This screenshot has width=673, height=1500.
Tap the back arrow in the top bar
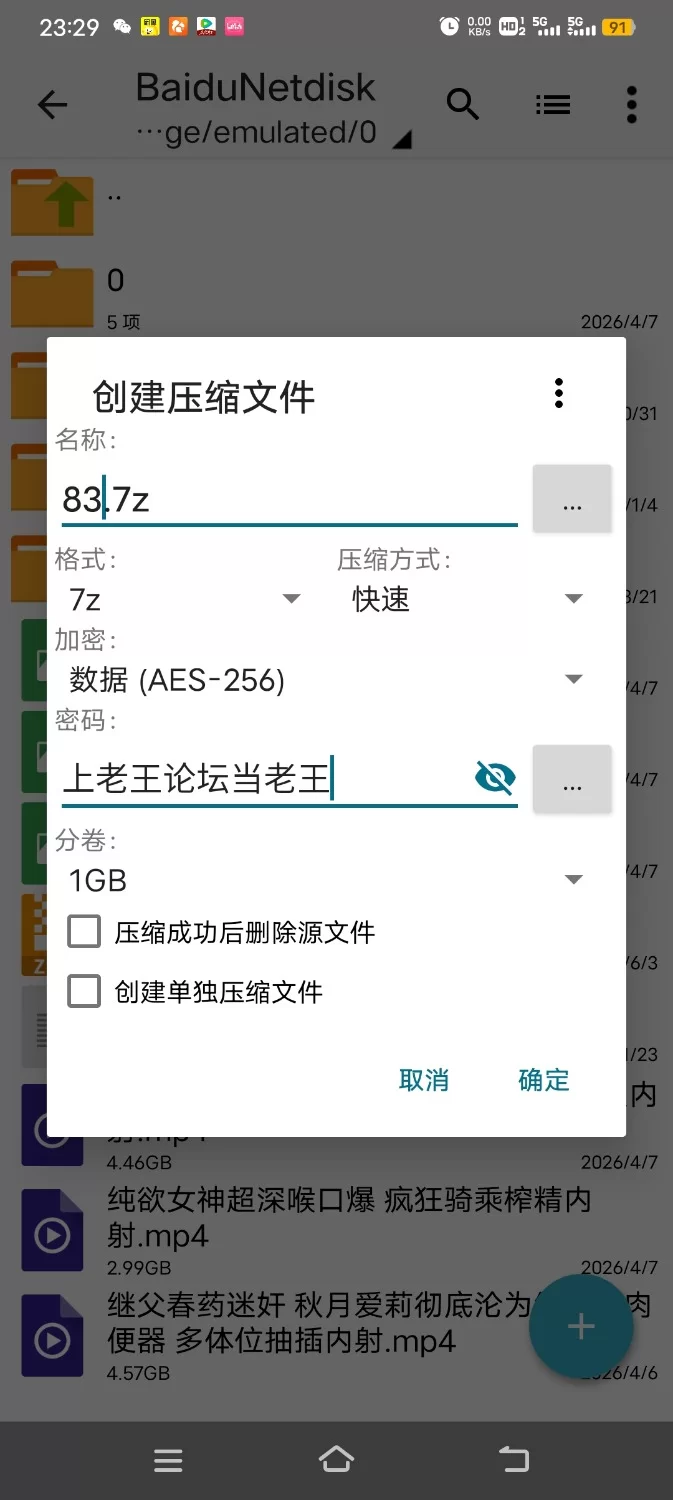52,104
